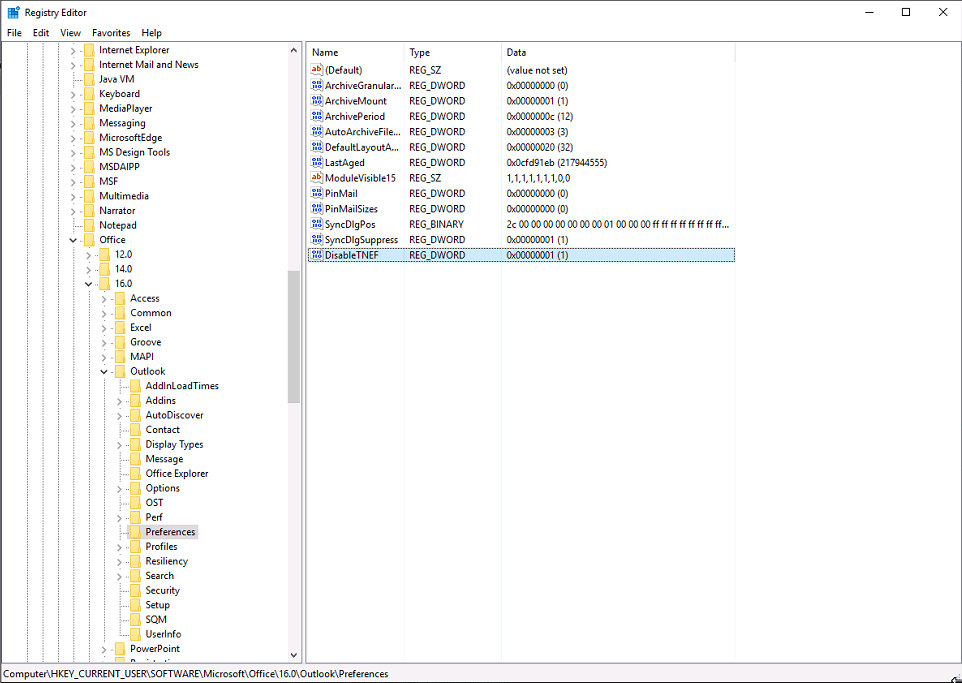Click the Preferences folder icon
The height and width of the screenshot is (683, 962).
pos(135,532)
